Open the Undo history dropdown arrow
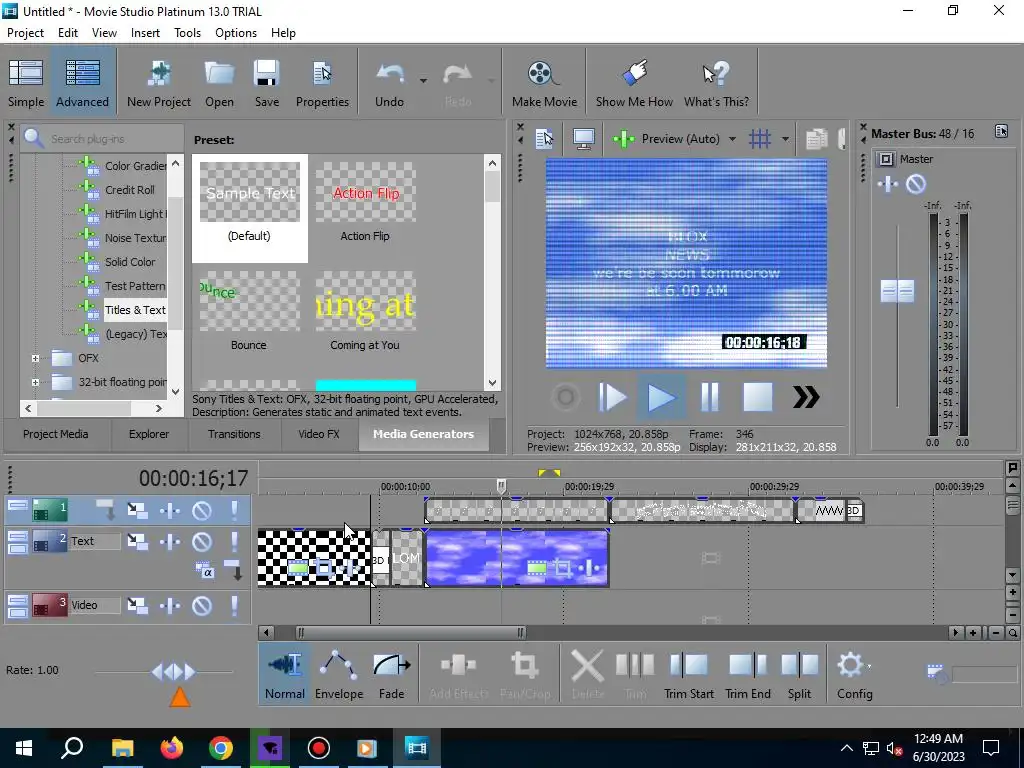 [423, 81]
